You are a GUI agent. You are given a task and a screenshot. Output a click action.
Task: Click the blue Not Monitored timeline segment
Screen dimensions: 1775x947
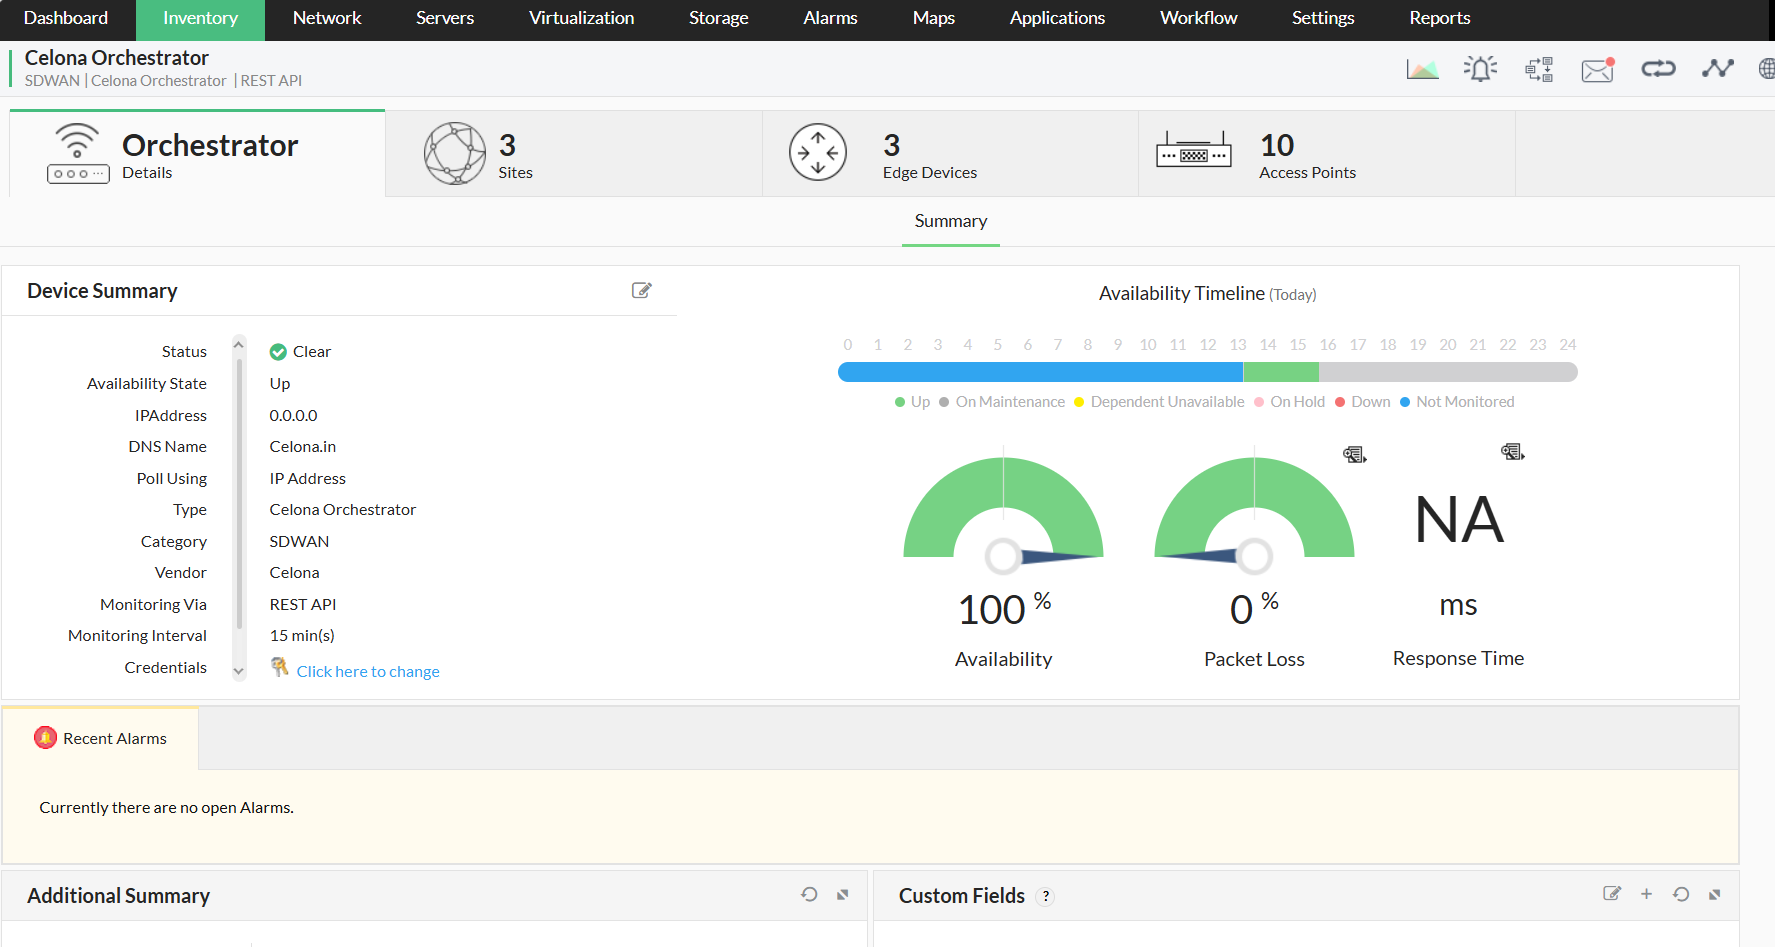point(1040,372)
